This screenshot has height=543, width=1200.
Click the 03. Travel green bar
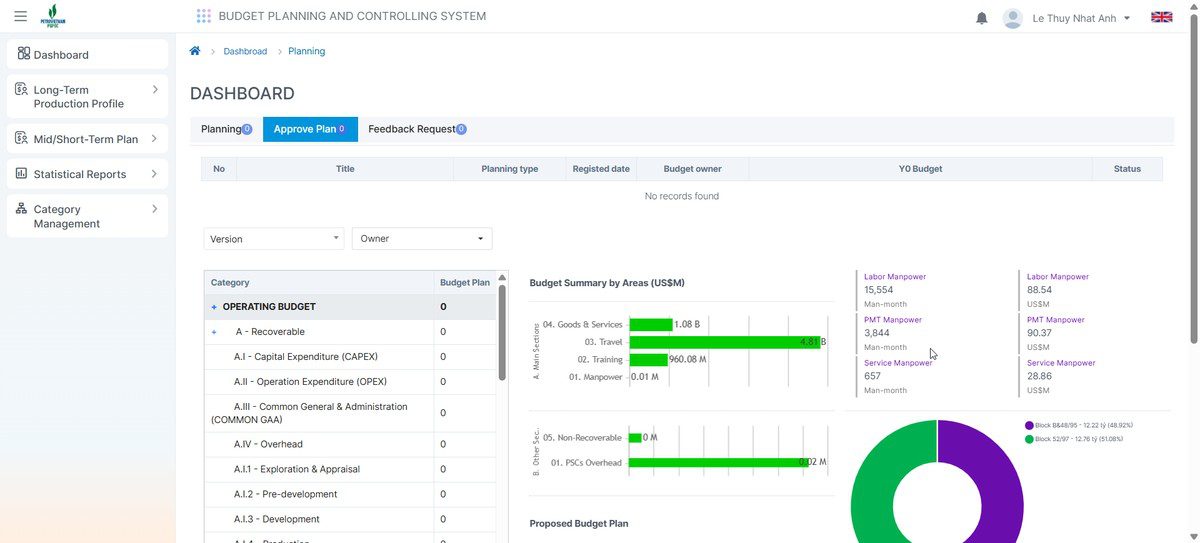(x=724, y=342)
